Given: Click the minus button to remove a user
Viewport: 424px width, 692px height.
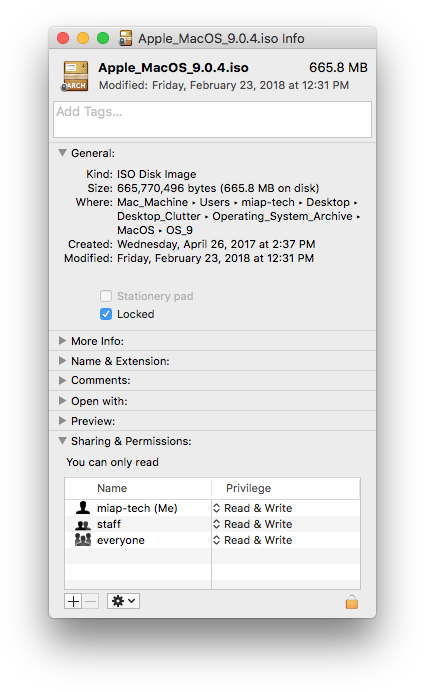Looking at the screenshot, I should 90,601.
